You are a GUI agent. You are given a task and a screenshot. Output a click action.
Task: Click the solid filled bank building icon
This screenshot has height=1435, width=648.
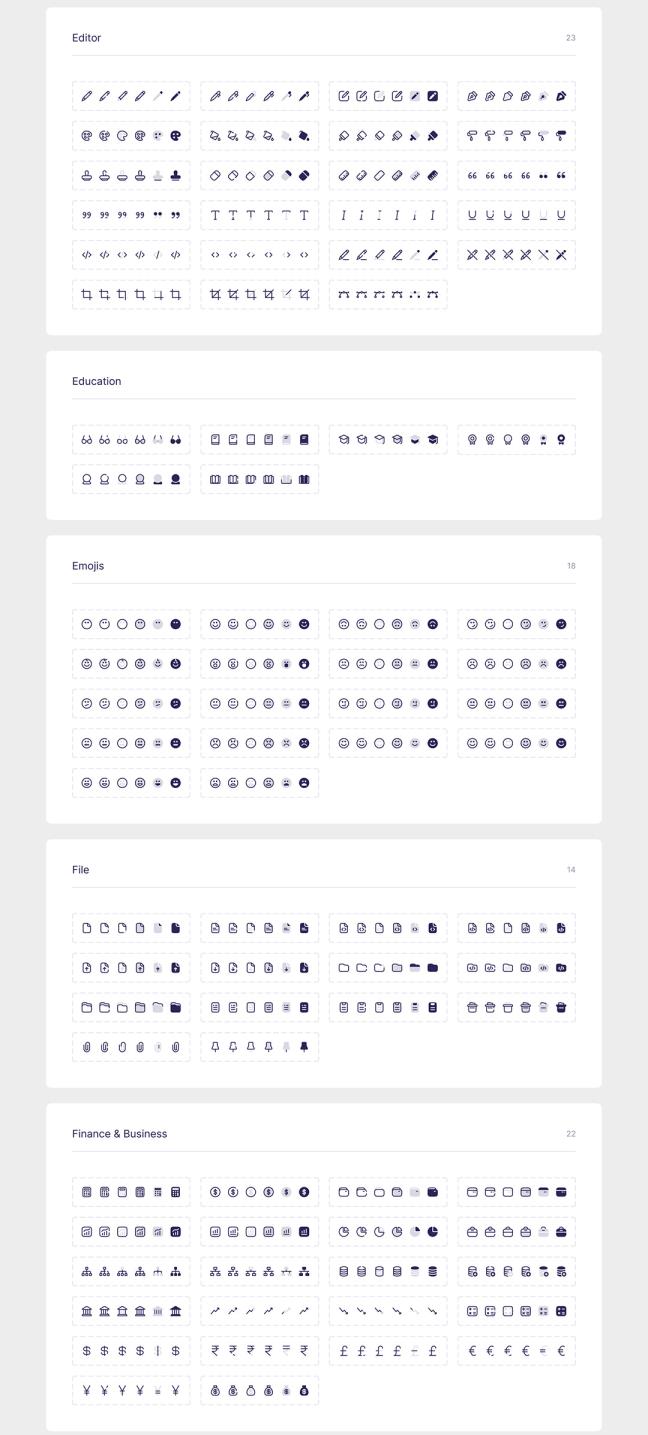coord(176,1311)
